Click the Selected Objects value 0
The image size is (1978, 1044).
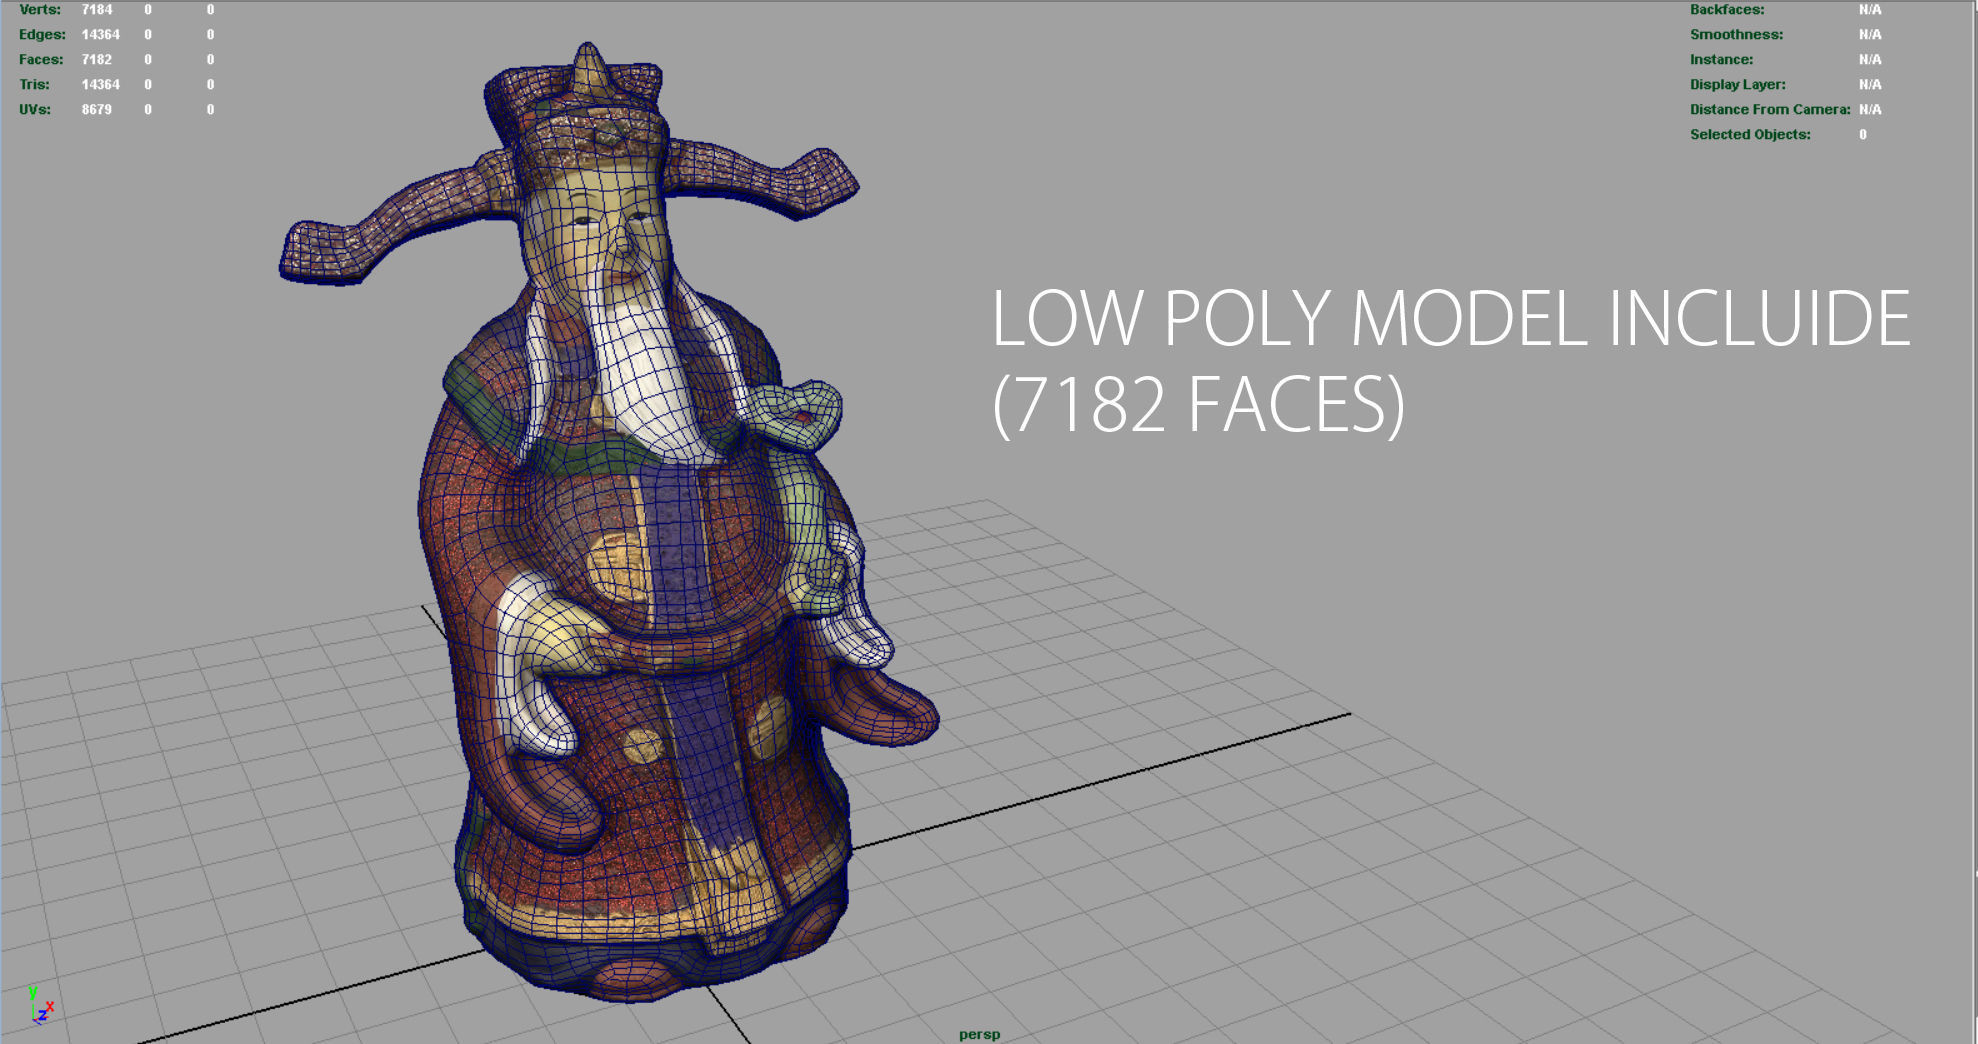(1863, 134)
